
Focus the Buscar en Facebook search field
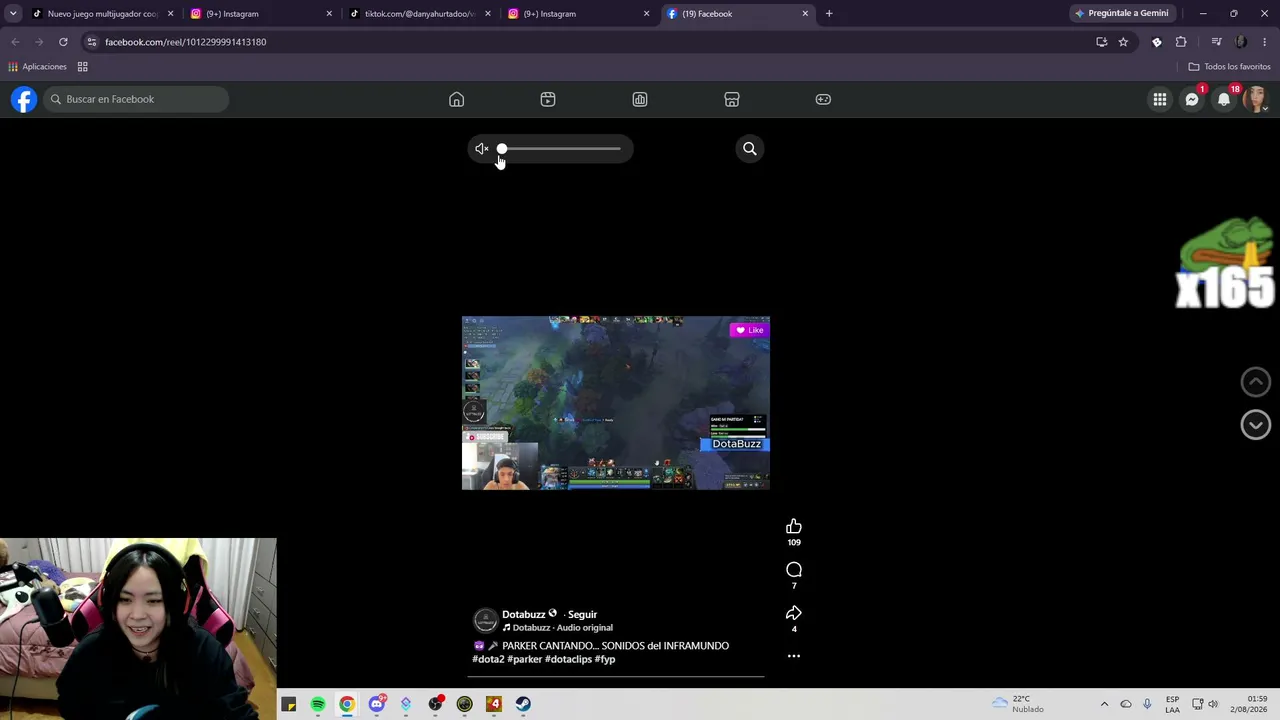pos(136,99)
